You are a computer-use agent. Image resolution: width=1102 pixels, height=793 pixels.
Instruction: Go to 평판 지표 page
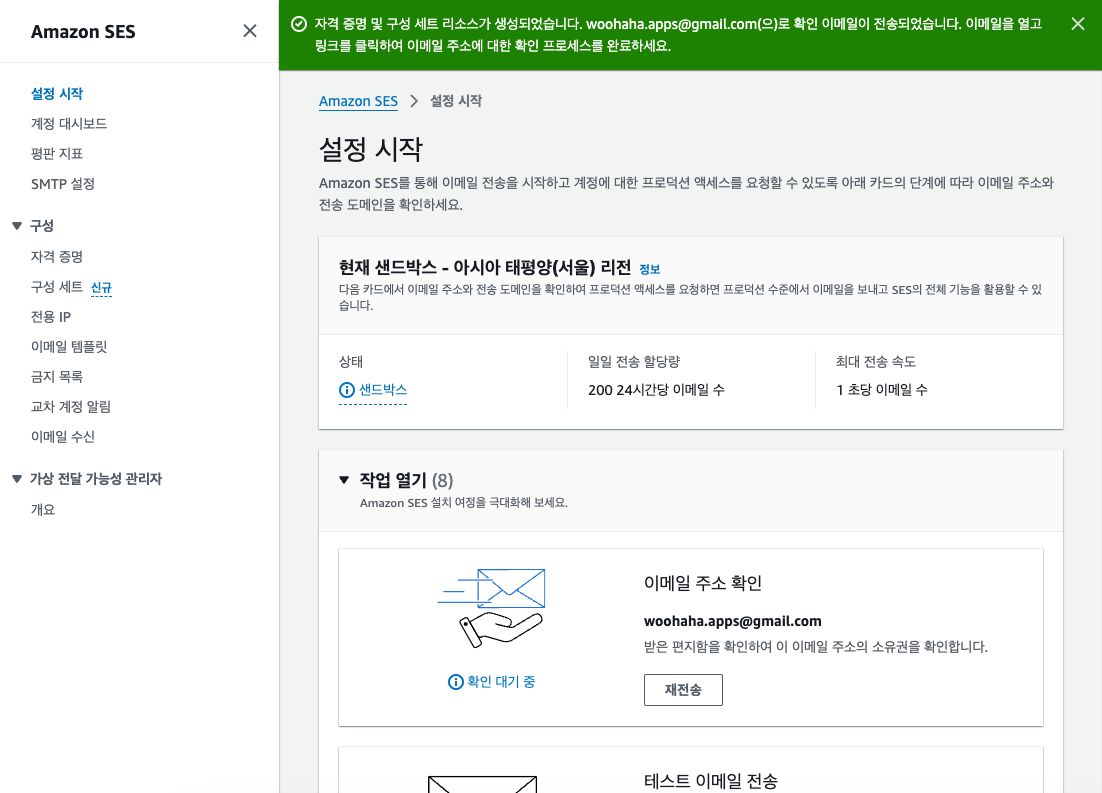[x=57, y=153]
